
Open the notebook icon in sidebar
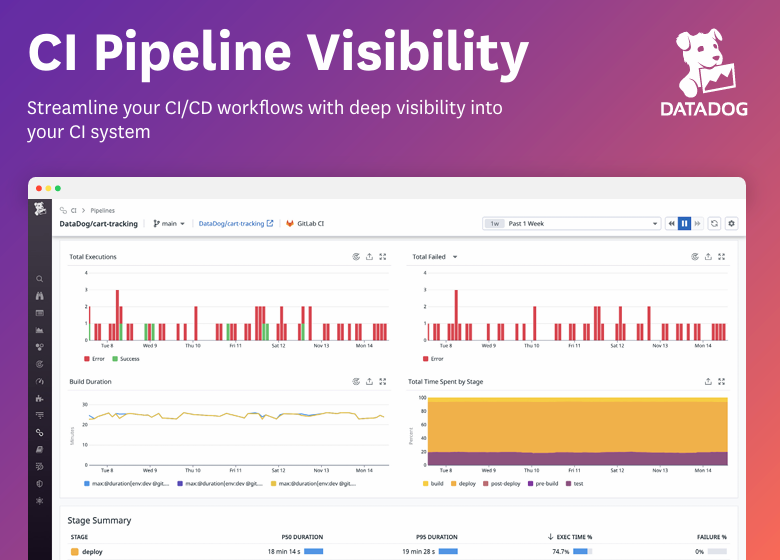39,450
